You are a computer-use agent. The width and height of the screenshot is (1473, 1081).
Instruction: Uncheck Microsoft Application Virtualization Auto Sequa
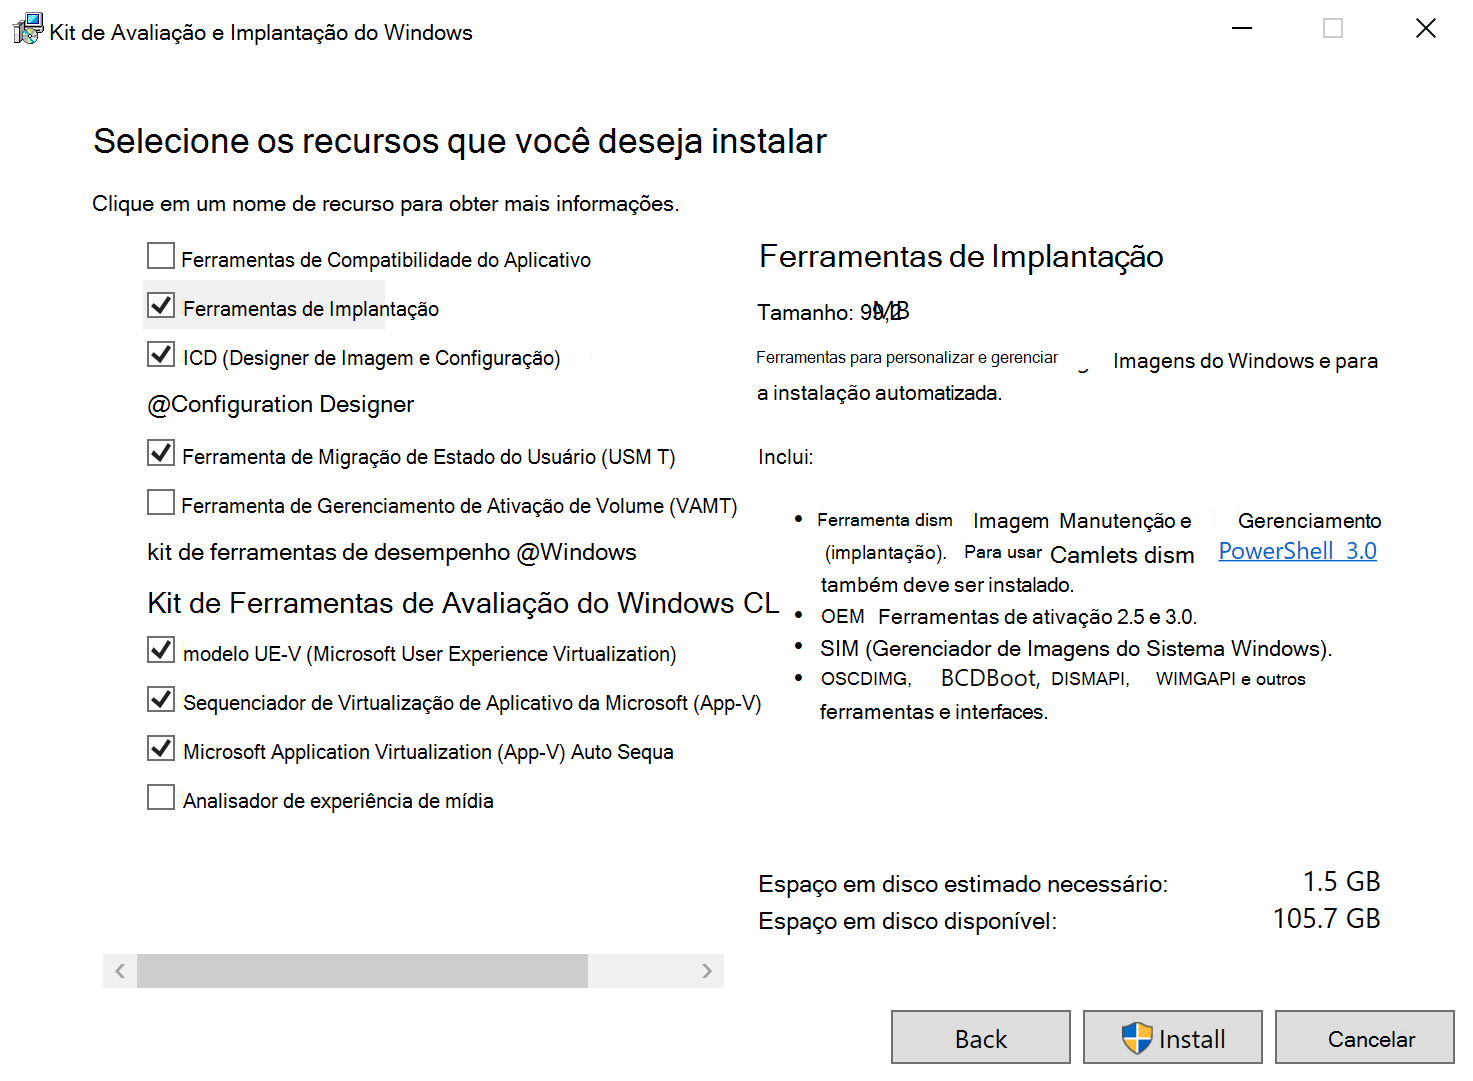tap(160, 747)
